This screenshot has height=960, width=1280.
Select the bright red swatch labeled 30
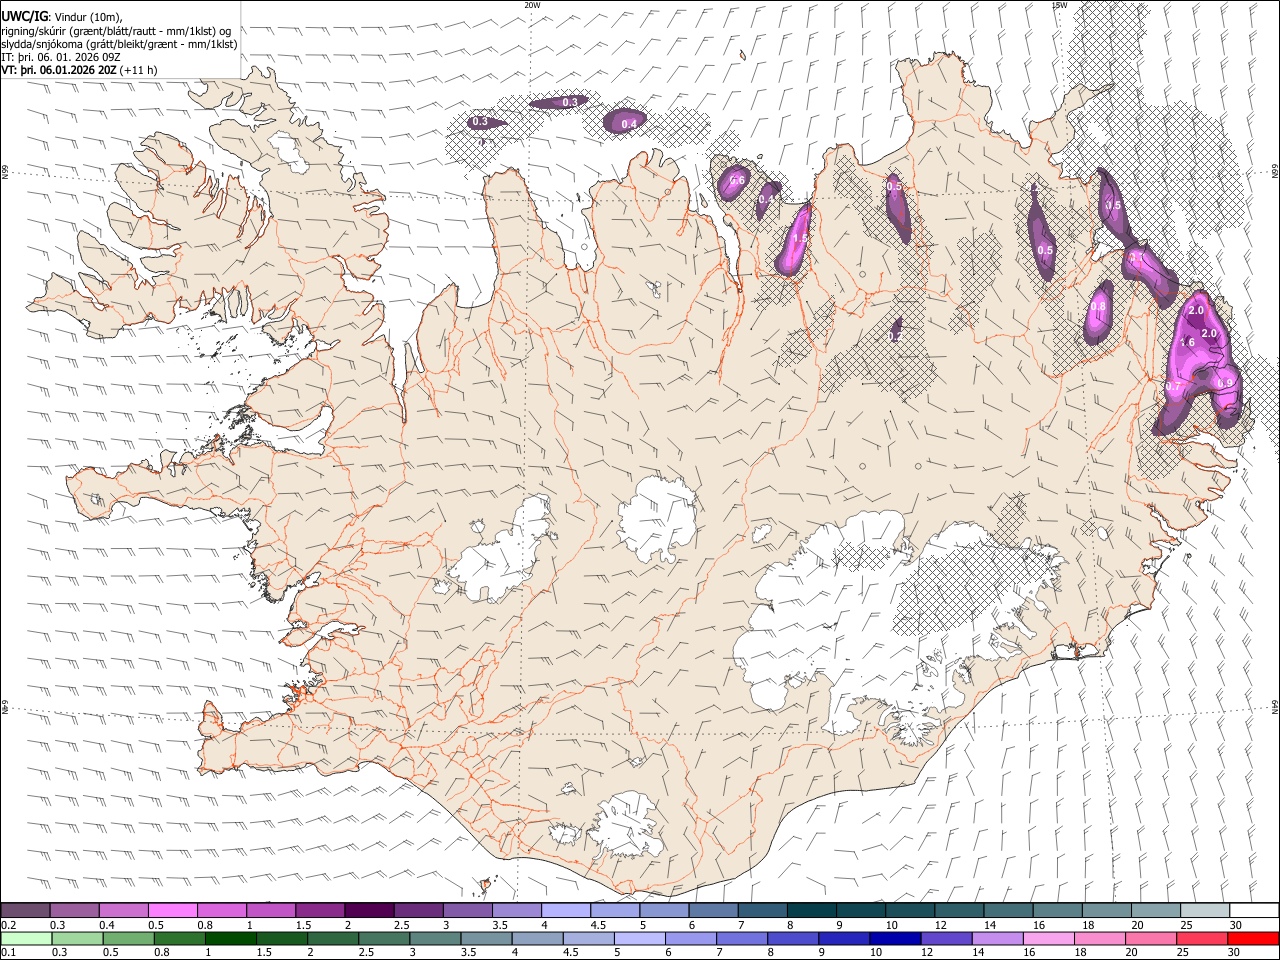pos(1252,938)
